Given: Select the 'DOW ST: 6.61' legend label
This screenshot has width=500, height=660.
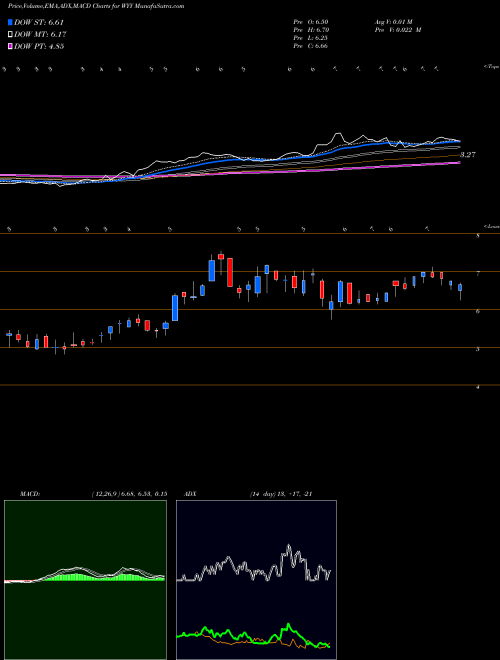Looking at the screenshot, I should coord(39,22).
